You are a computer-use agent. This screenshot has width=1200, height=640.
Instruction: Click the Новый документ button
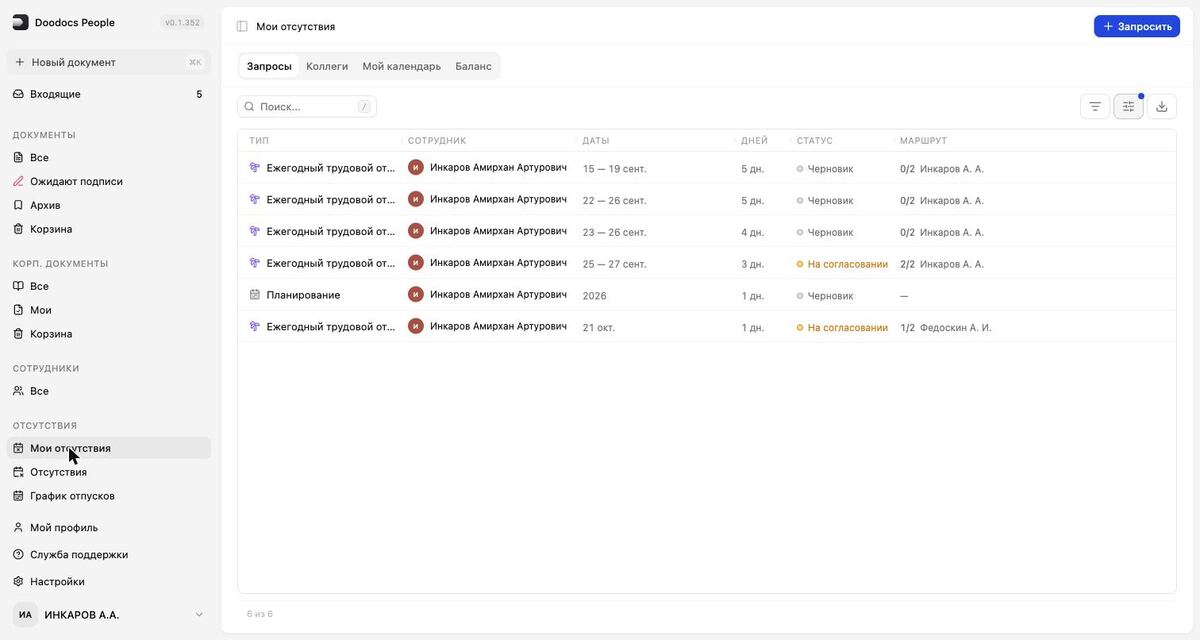tap(109, 62)
